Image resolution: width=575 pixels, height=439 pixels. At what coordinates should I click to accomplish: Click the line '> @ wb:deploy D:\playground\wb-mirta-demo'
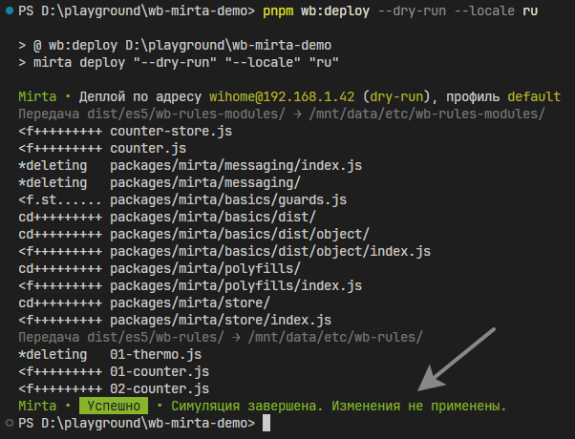coord(175,45)
